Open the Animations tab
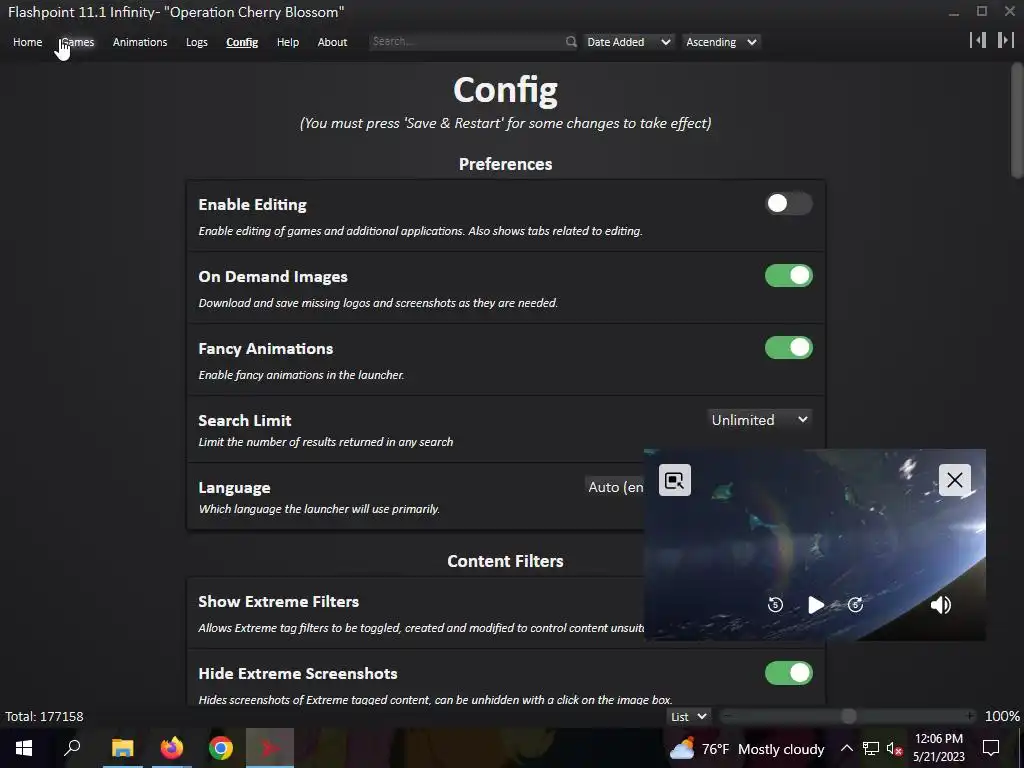 (x=140, y=42)
